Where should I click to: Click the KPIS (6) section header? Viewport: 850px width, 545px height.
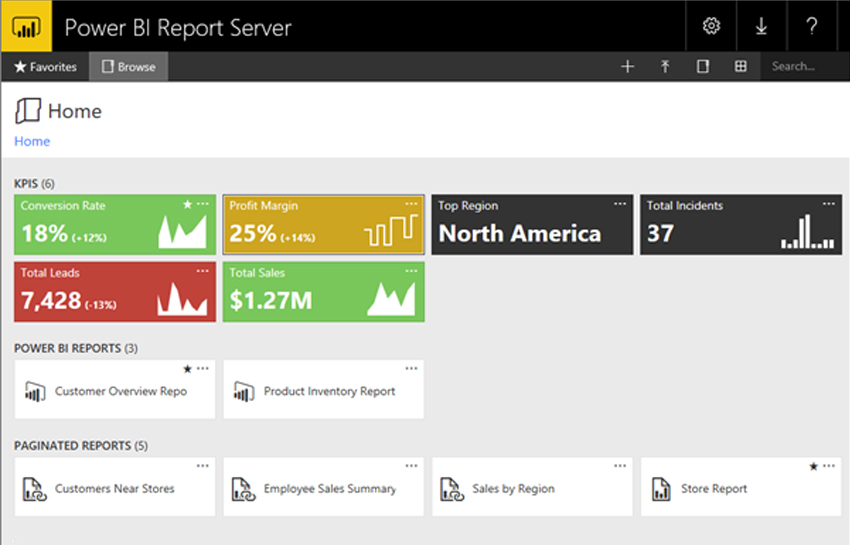35,183
